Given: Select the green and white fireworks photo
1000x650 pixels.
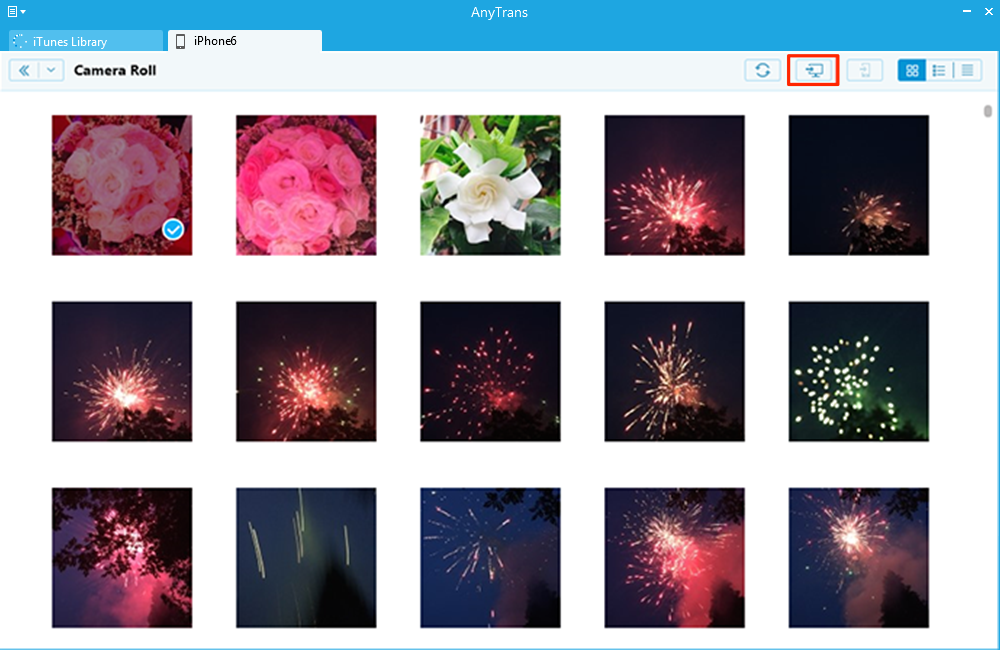Looking at the screenshot, I should (858, 371).
